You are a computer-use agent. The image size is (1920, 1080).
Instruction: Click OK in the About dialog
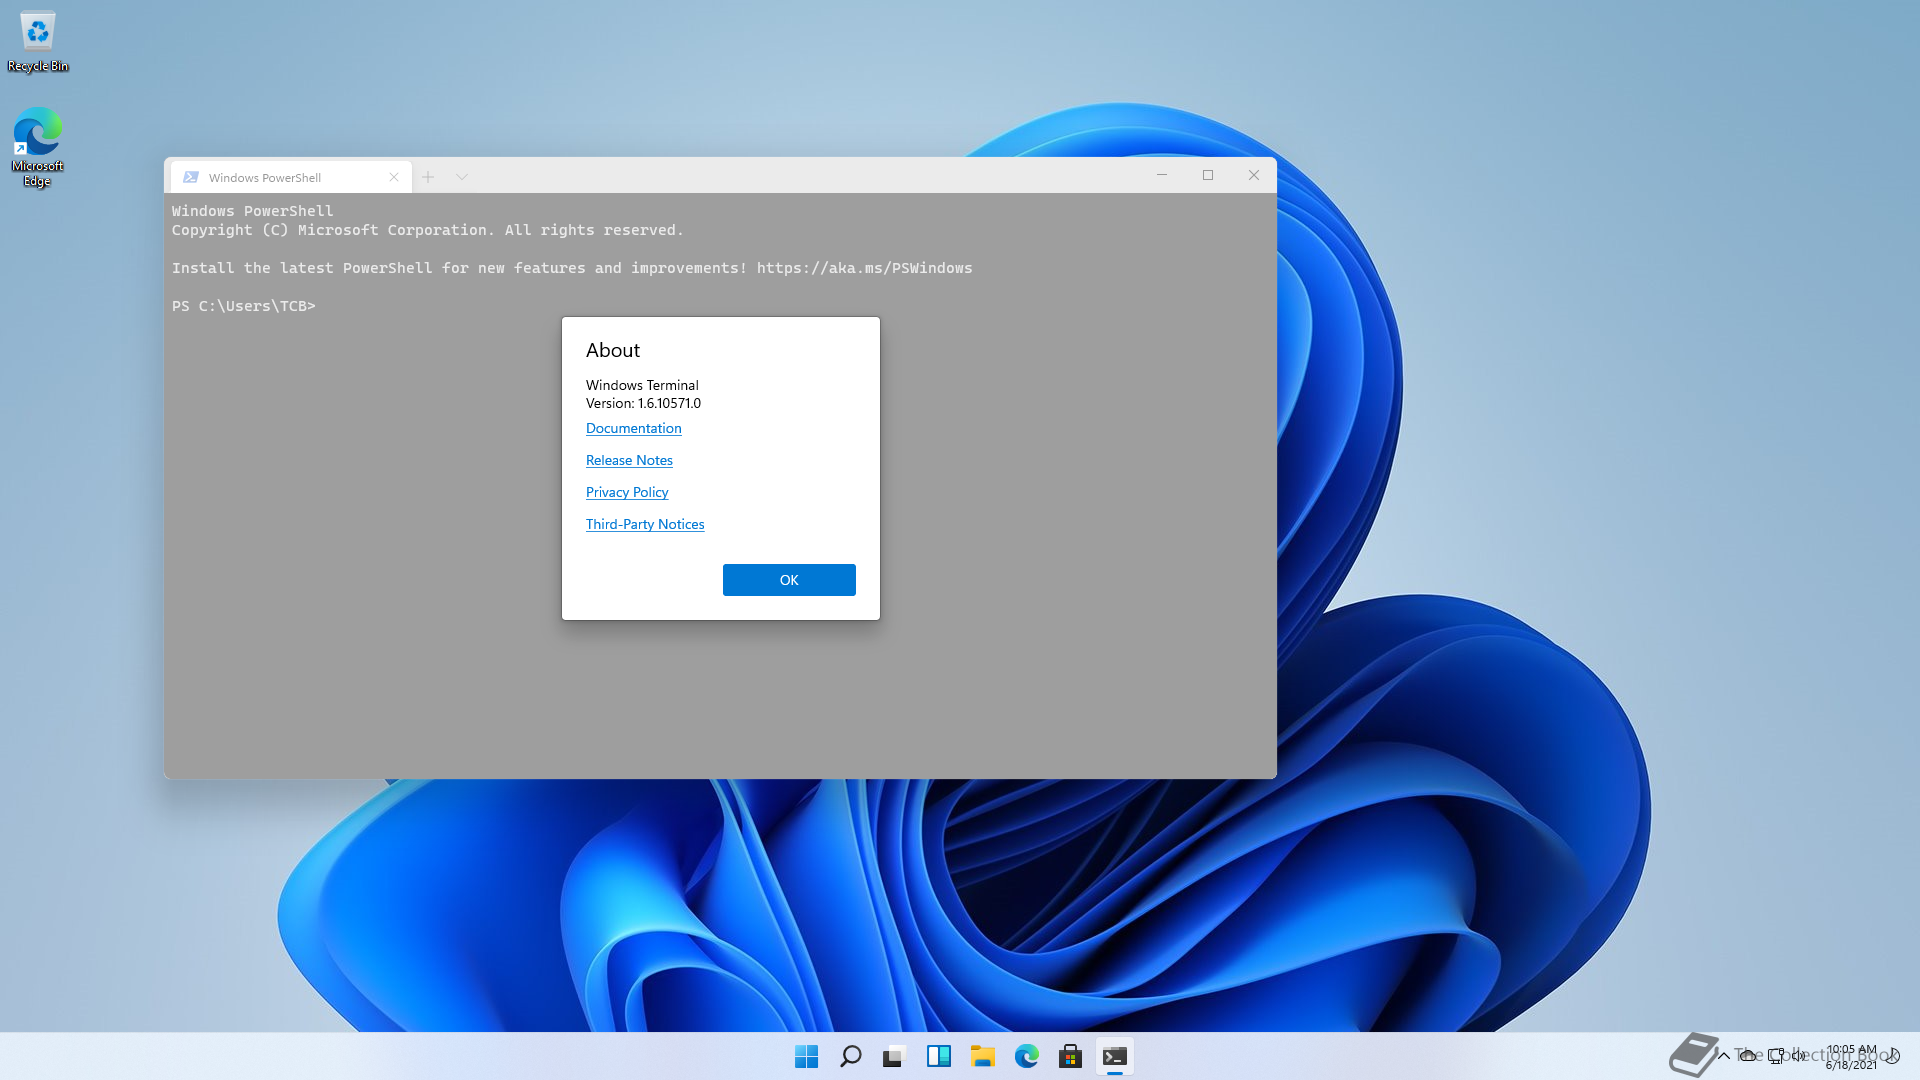[789, 580]
